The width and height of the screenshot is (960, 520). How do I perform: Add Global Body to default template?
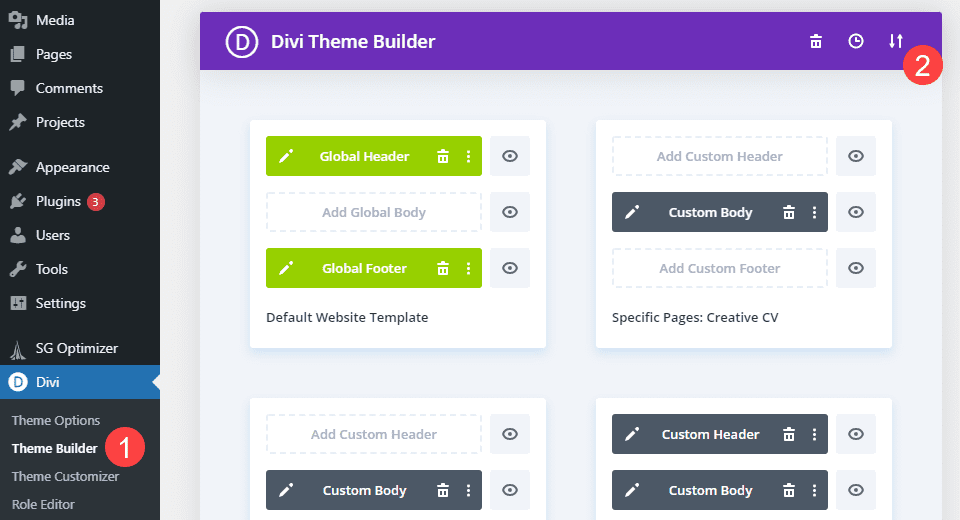pyautogui.click(x=373, y=212)
